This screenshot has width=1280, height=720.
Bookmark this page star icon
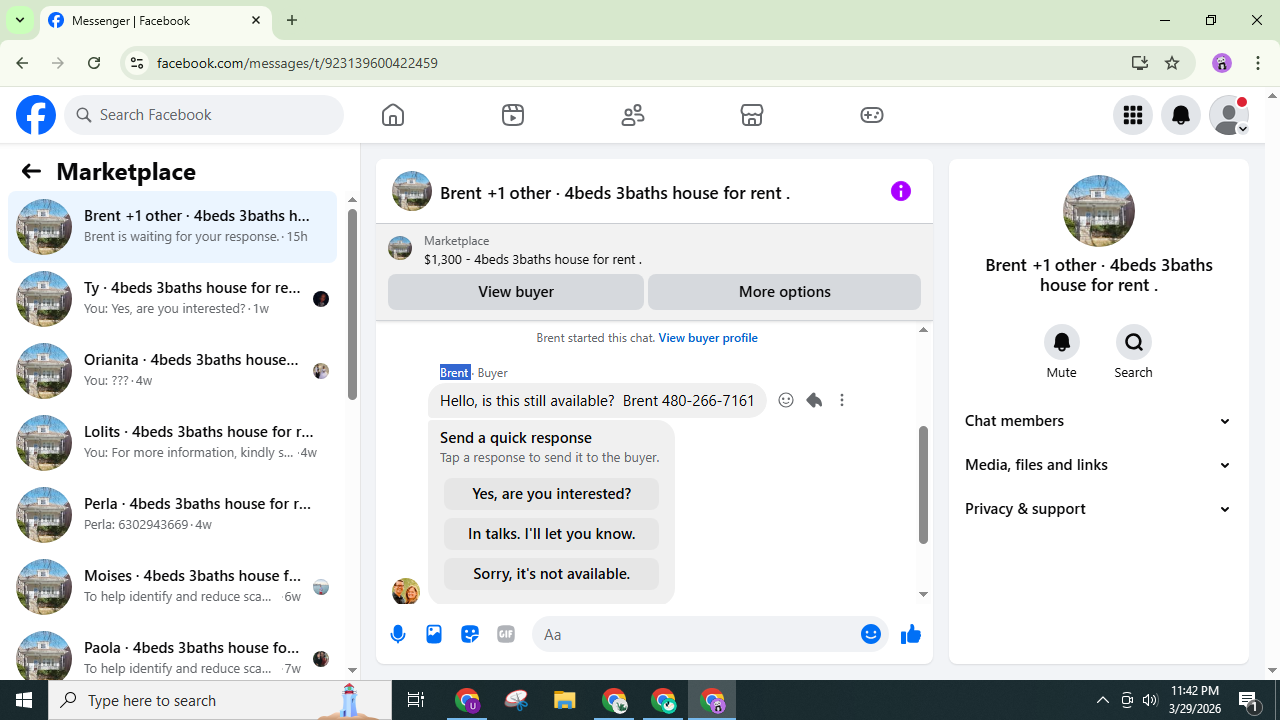coord(1172,63)
